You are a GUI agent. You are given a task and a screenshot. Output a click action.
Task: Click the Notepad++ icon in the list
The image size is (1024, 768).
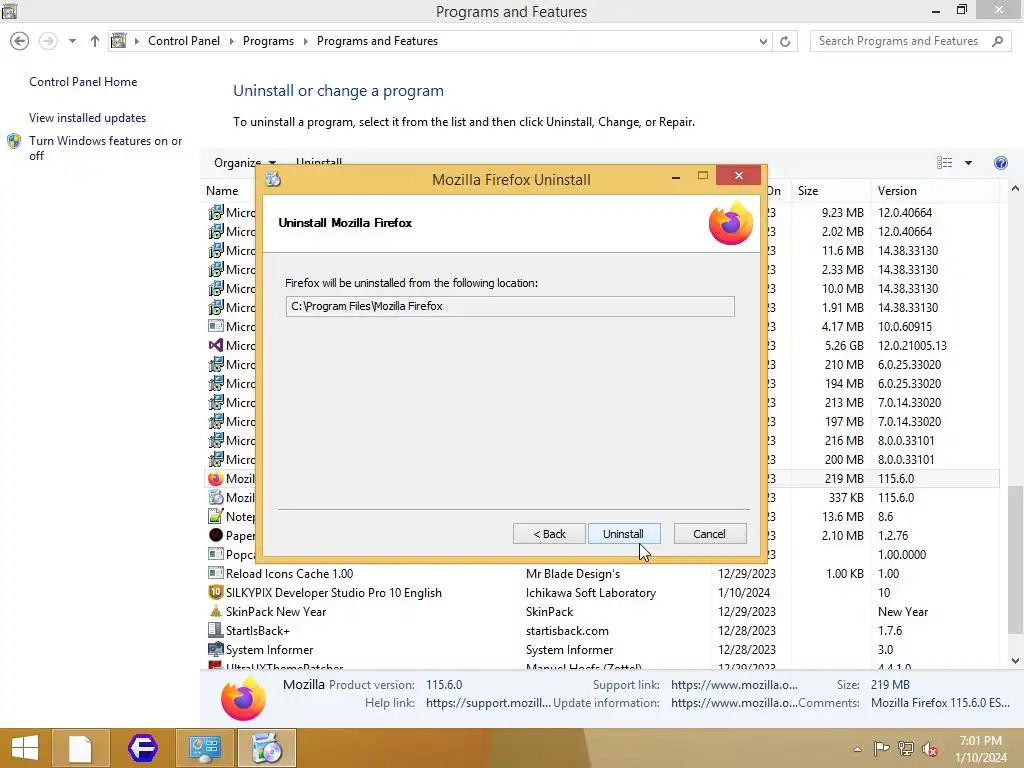(x=216, y=516)
